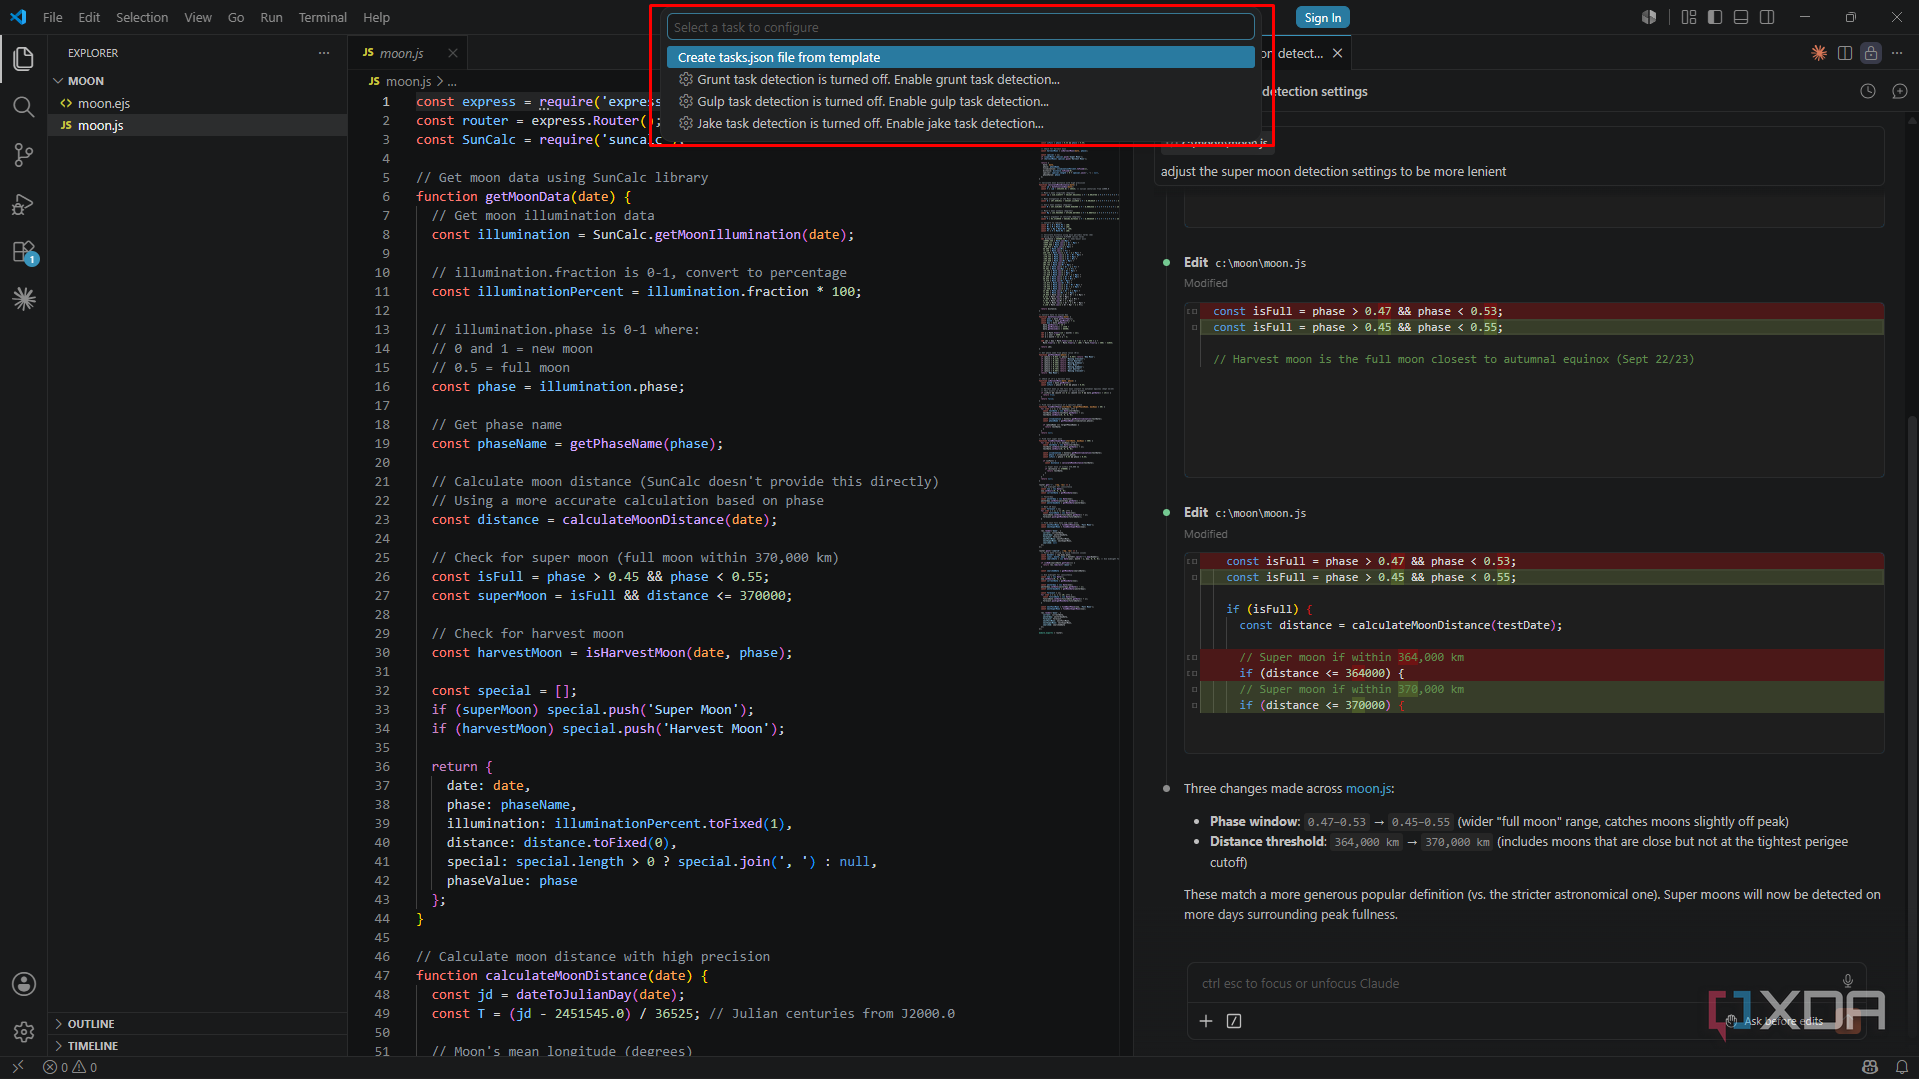
Task: Click the VS Code logo in title bar
Action: (18, 17)
